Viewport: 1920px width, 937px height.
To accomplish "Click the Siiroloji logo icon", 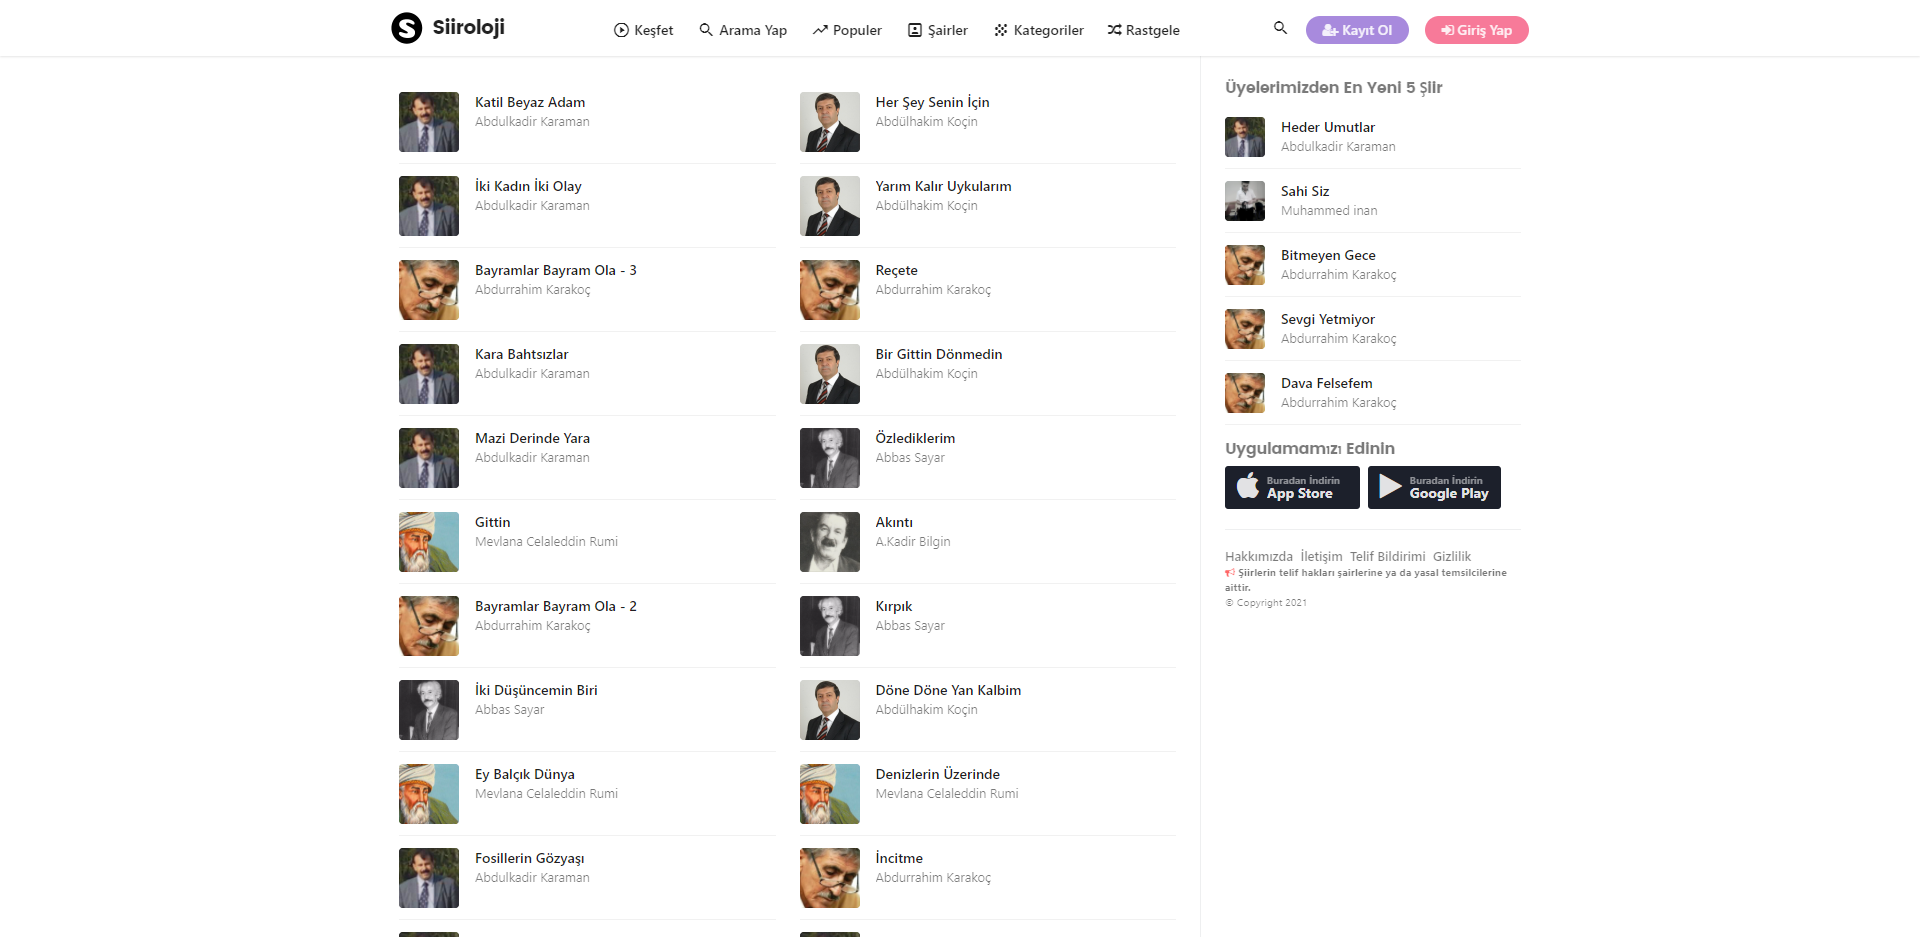I will [x=406, y=28].
